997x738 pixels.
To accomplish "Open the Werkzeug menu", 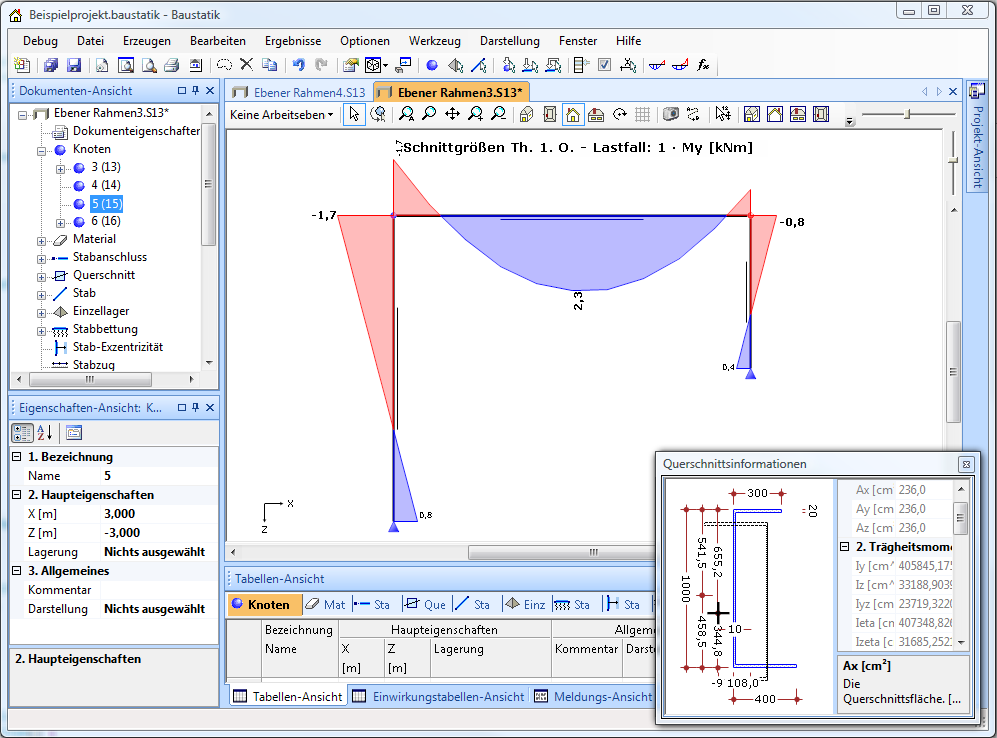I will [435, 41].
